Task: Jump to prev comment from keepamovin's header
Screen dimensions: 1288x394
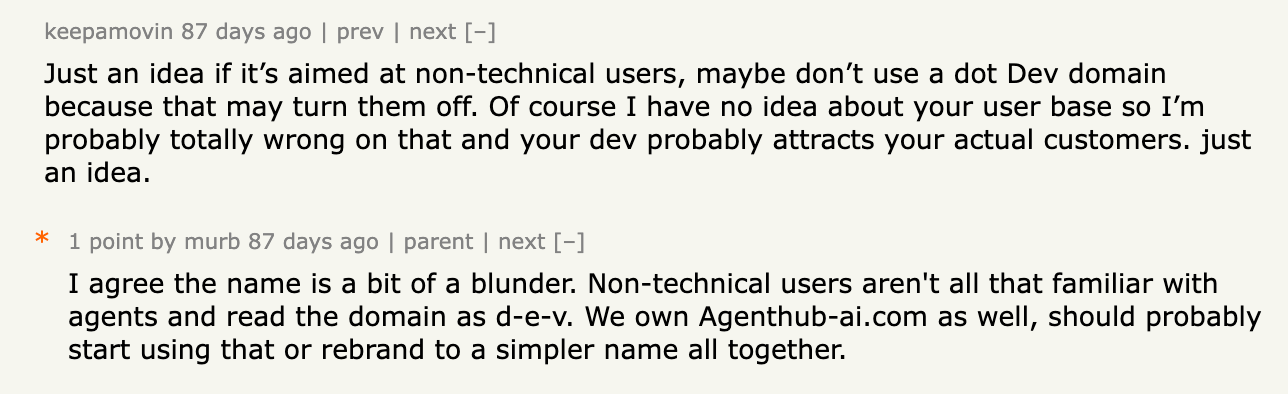Action: pos(360,32)
